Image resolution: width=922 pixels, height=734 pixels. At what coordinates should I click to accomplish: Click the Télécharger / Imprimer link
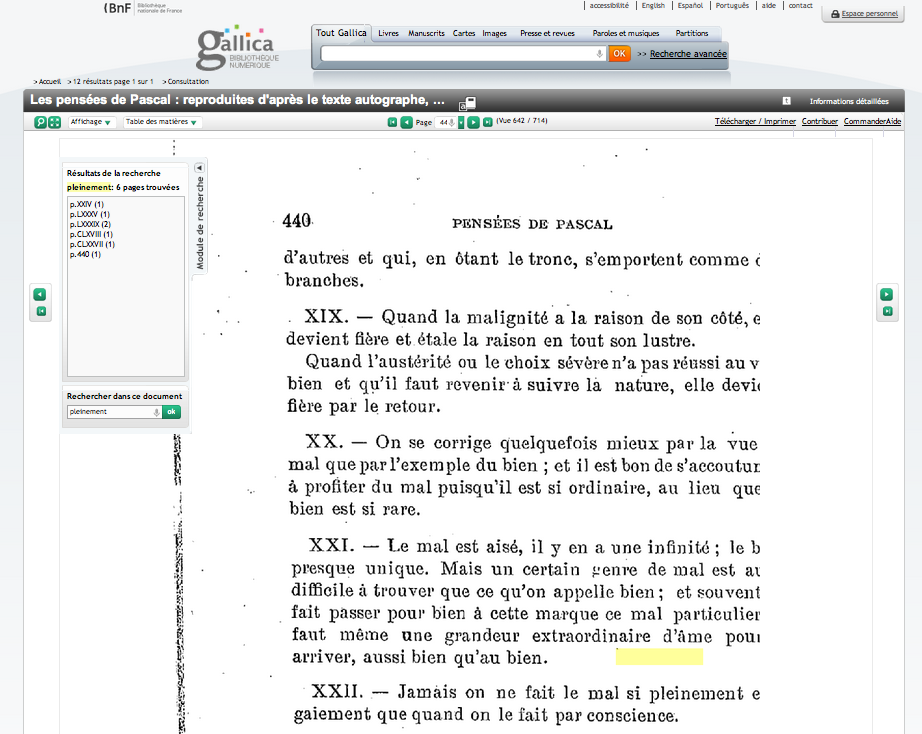coord(755,122)
